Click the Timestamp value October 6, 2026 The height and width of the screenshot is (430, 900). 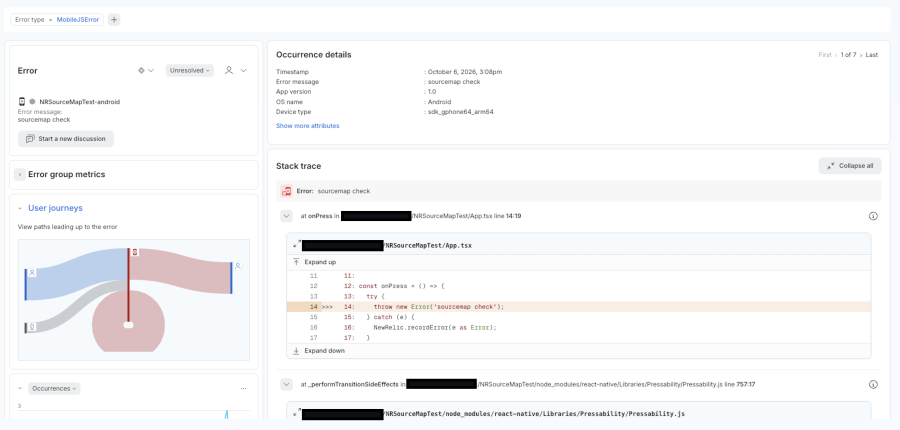coord(465,72)
